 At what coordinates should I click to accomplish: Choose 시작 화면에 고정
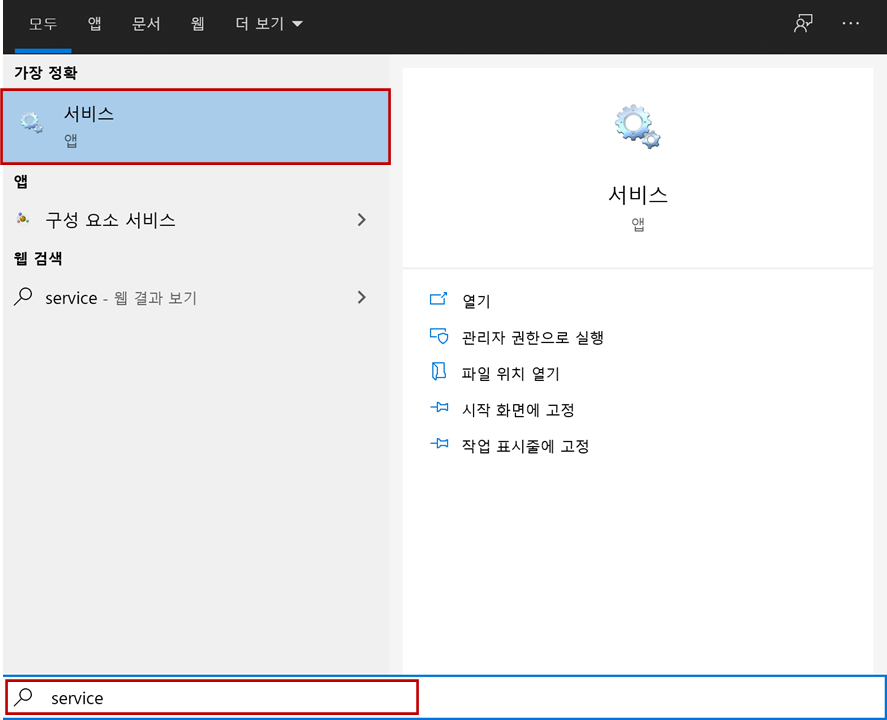[518, 410]
